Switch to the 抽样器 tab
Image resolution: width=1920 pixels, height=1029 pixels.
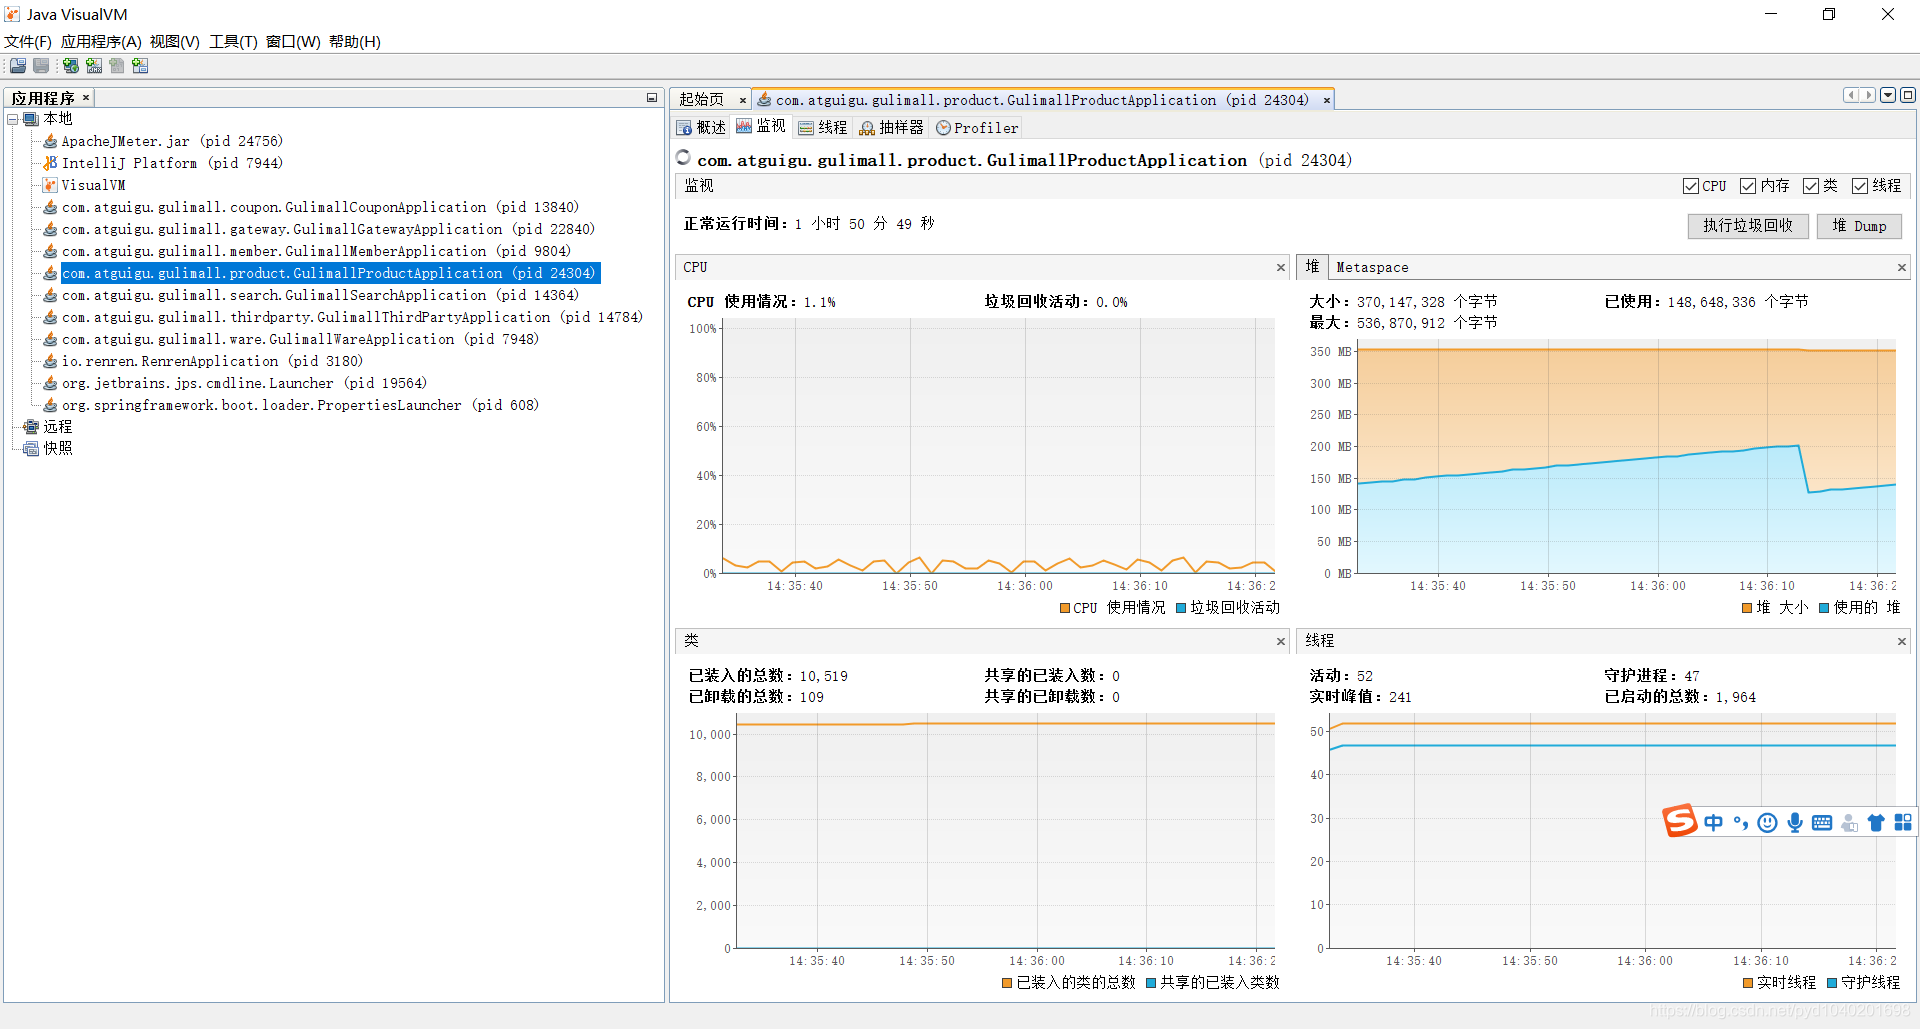pyautogui.click(x=892, y=128)
